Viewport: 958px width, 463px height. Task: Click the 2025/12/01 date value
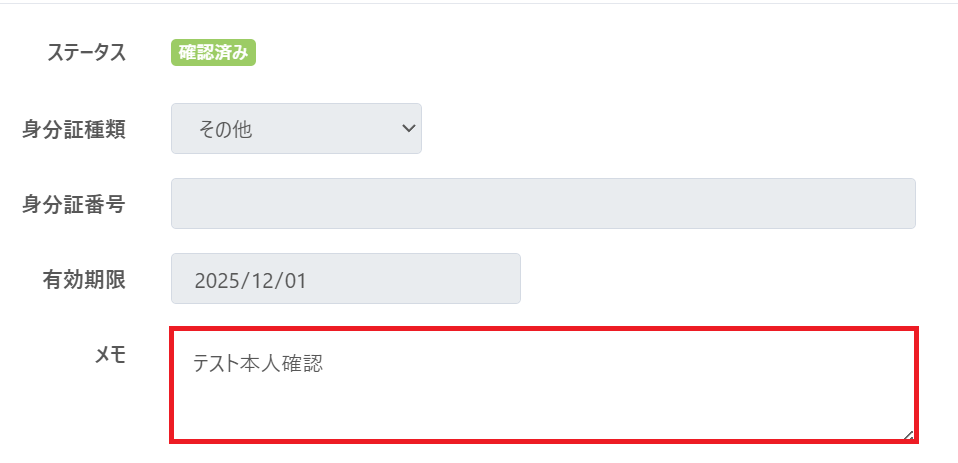250,279
